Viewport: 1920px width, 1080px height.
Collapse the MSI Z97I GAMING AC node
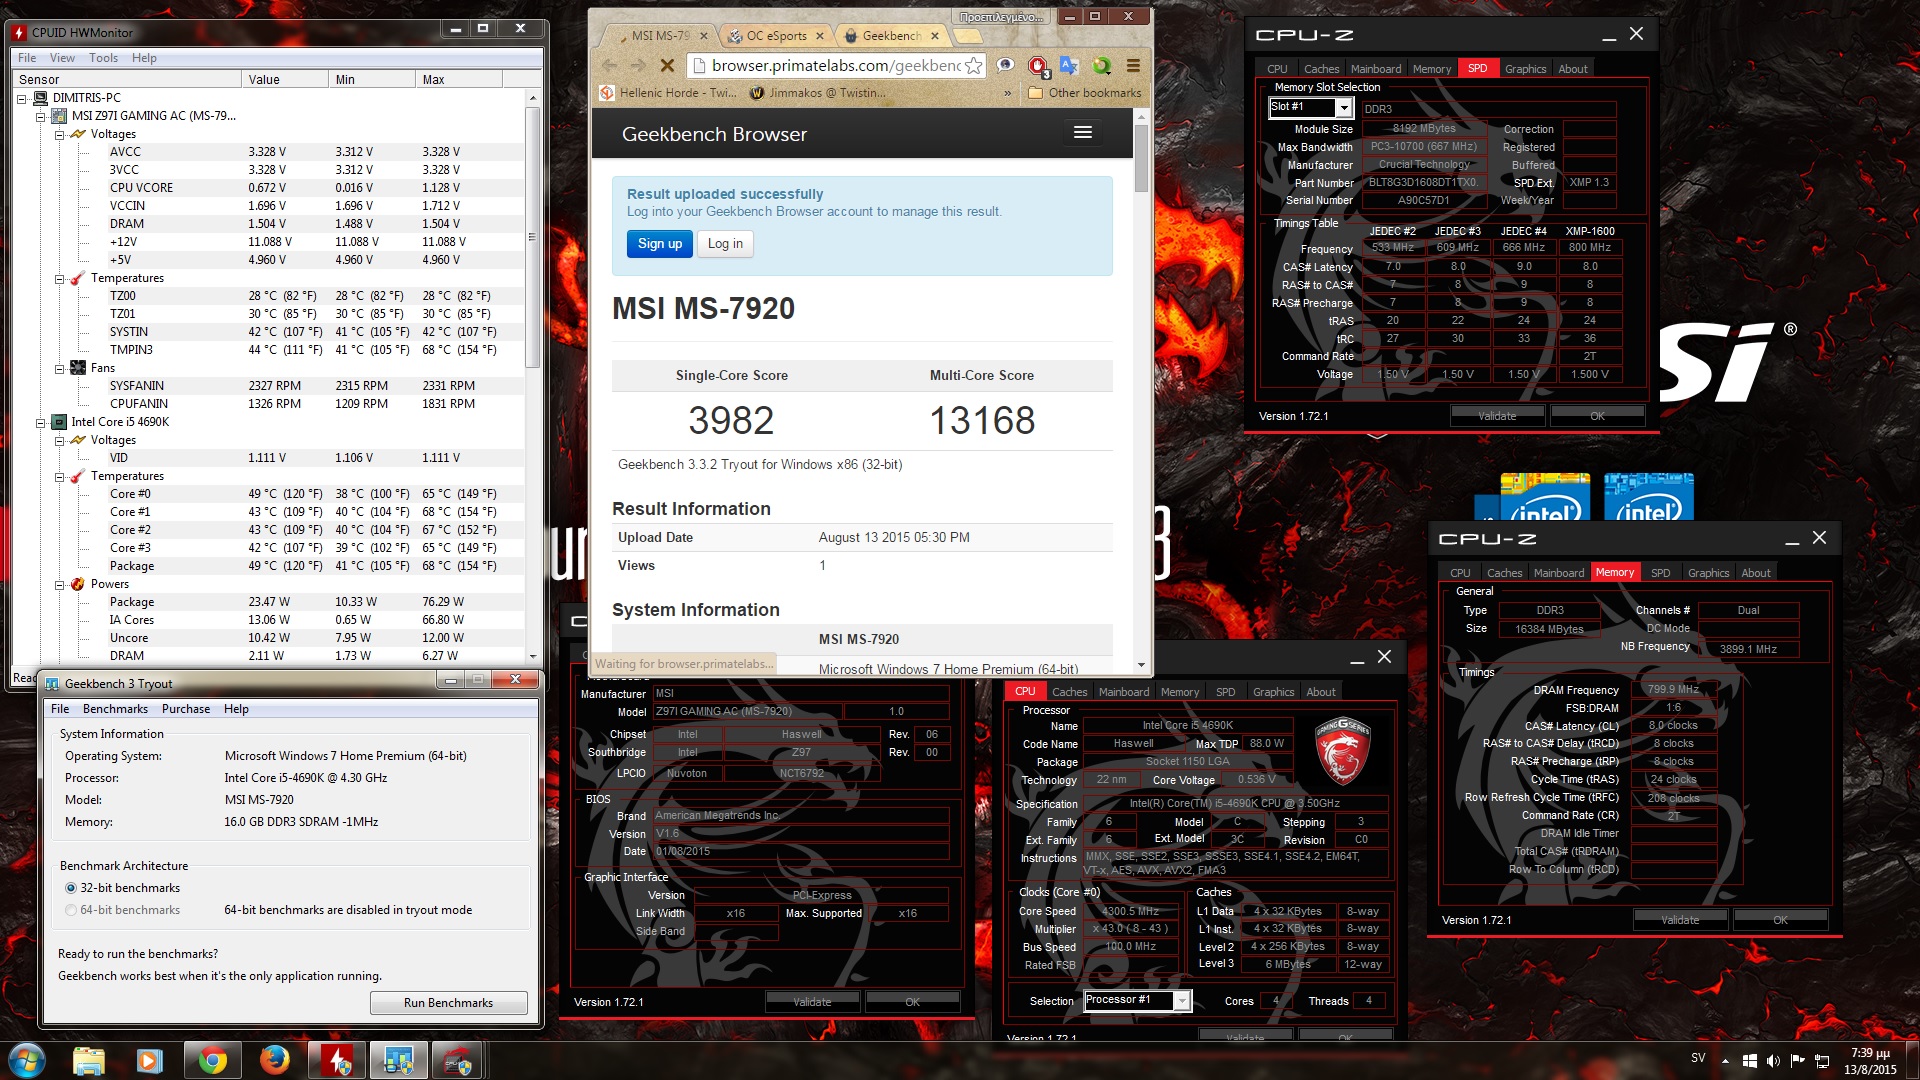click(41, 116)
